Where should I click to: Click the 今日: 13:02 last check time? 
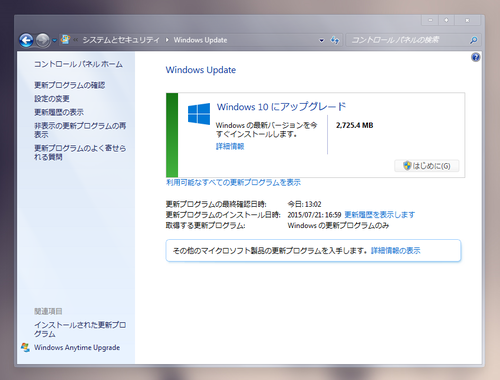pyautogui.click(x=305, y=204)
